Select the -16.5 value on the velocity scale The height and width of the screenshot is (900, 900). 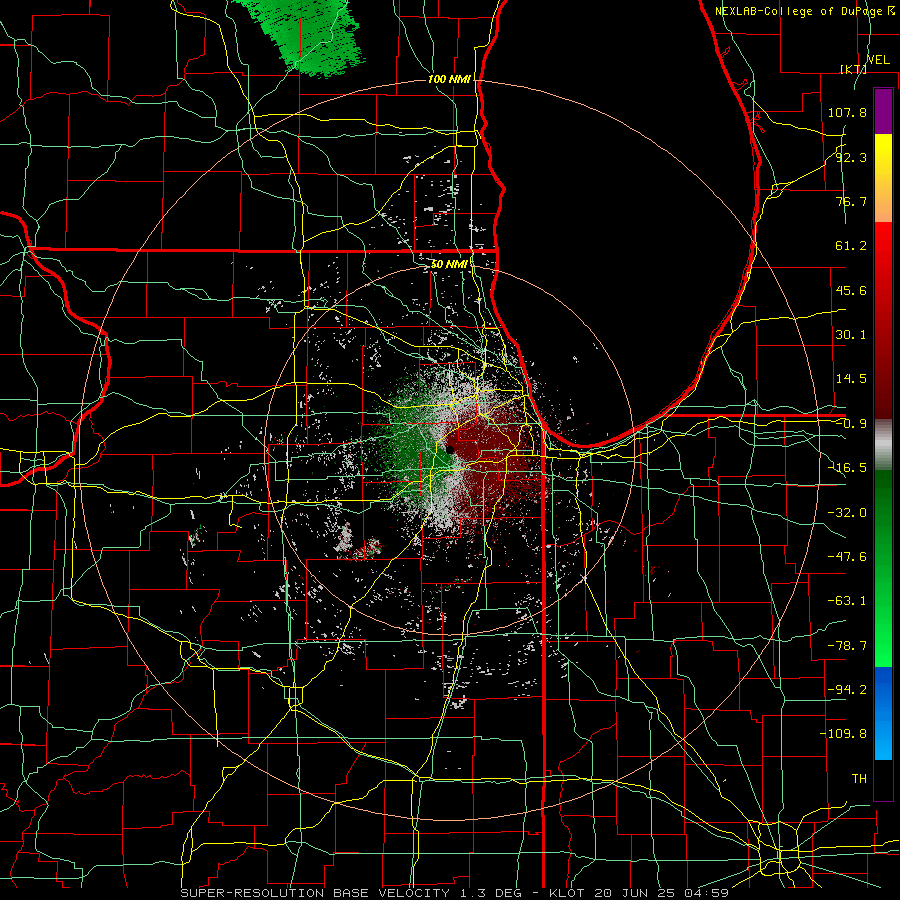tap(847, 468)
